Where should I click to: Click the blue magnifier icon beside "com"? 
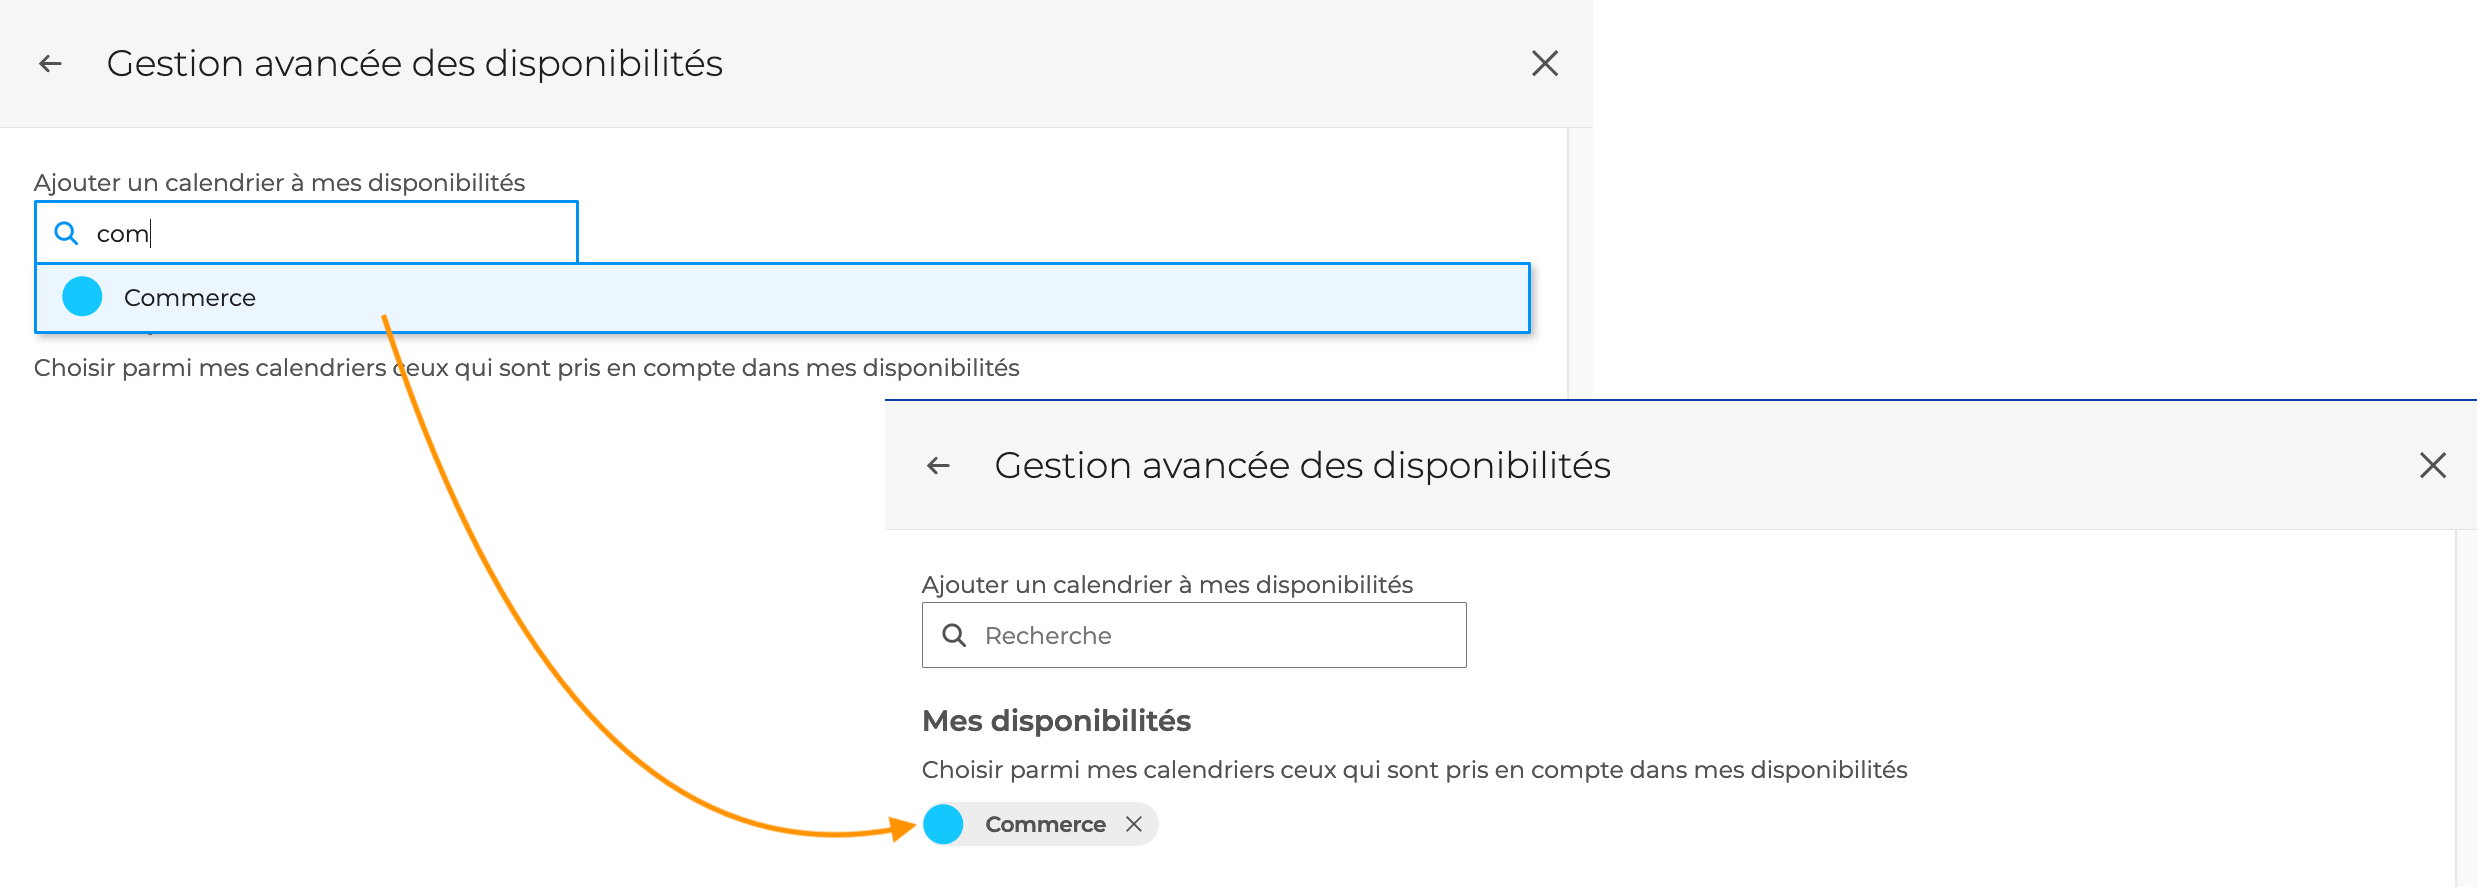(66, 233)
